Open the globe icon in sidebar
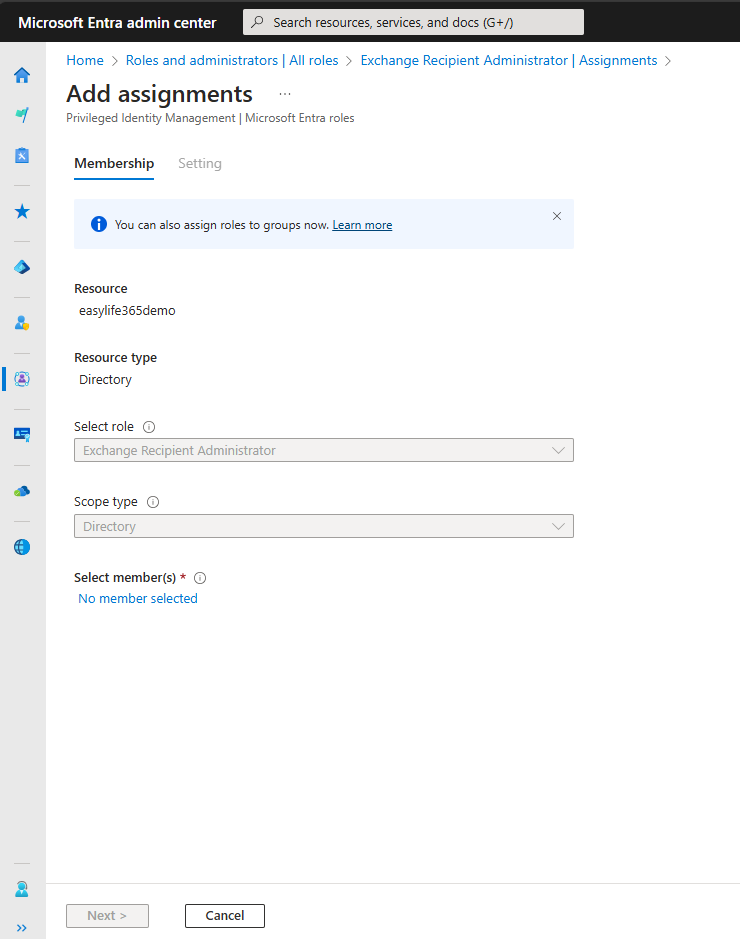Viewport: 740px width, 939px height. point(22,547)
